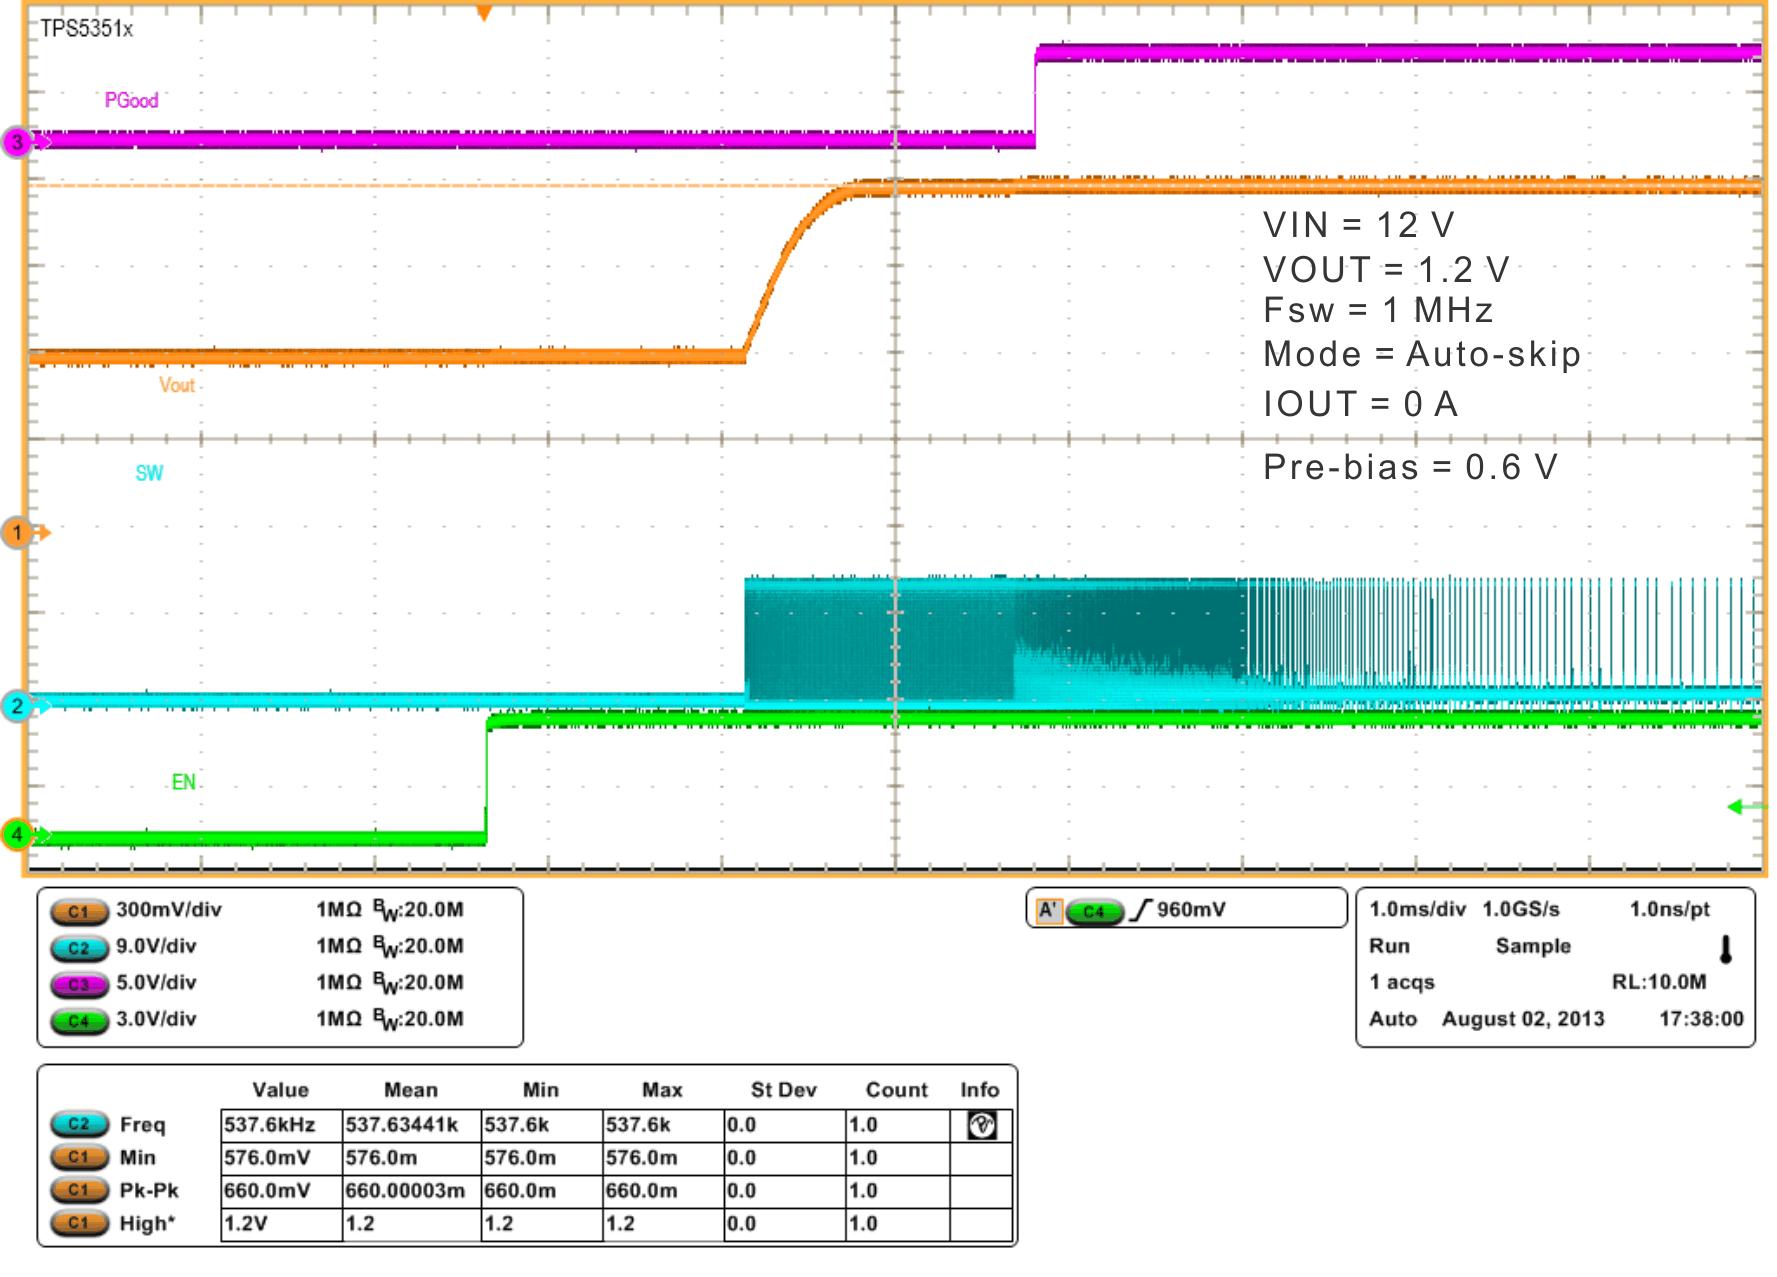Select the C1 channel badge (300mV/div)
This screenshot has width=1777, height=1277.
click(x=80, y=909)
